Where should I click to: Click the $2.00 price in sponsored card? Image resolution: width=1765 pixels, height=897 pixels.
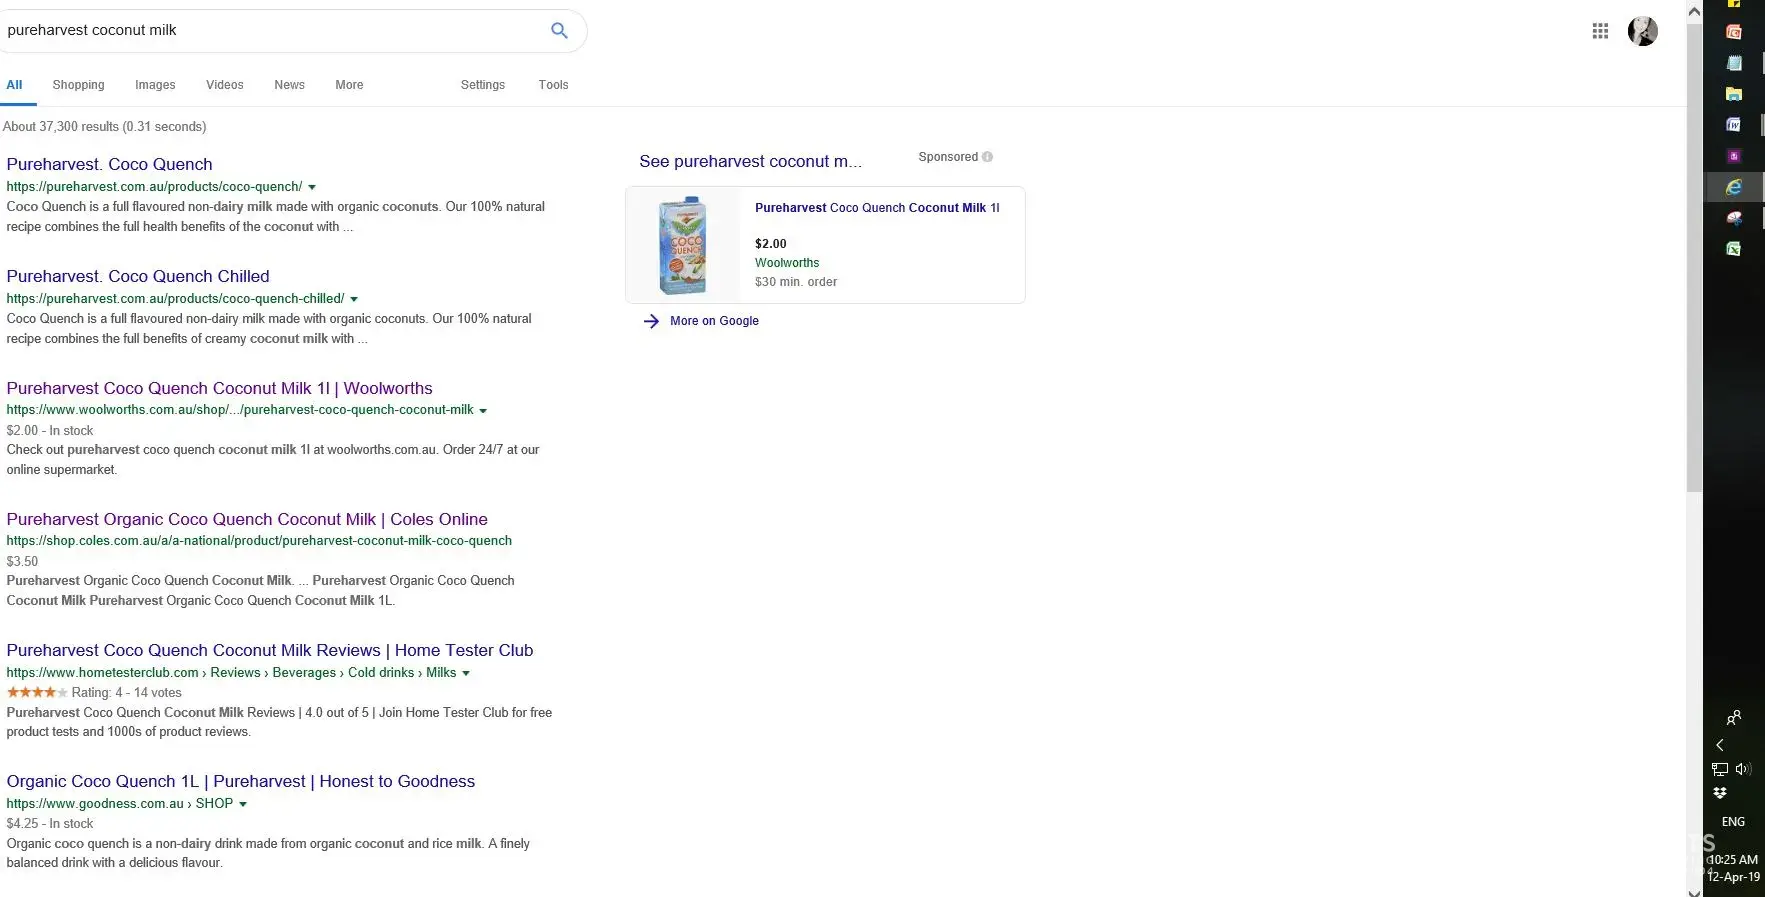coord(771,244)
